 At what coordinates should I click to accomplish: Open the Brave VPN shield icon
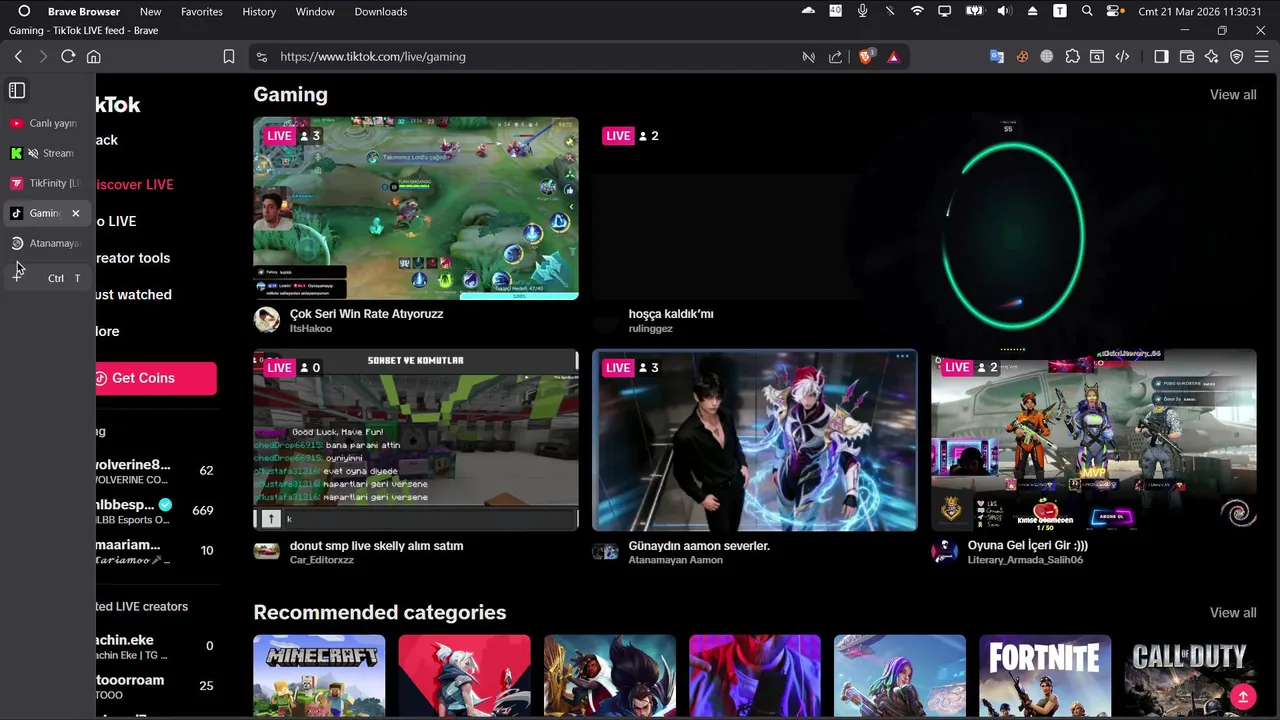pos(1237,57)
